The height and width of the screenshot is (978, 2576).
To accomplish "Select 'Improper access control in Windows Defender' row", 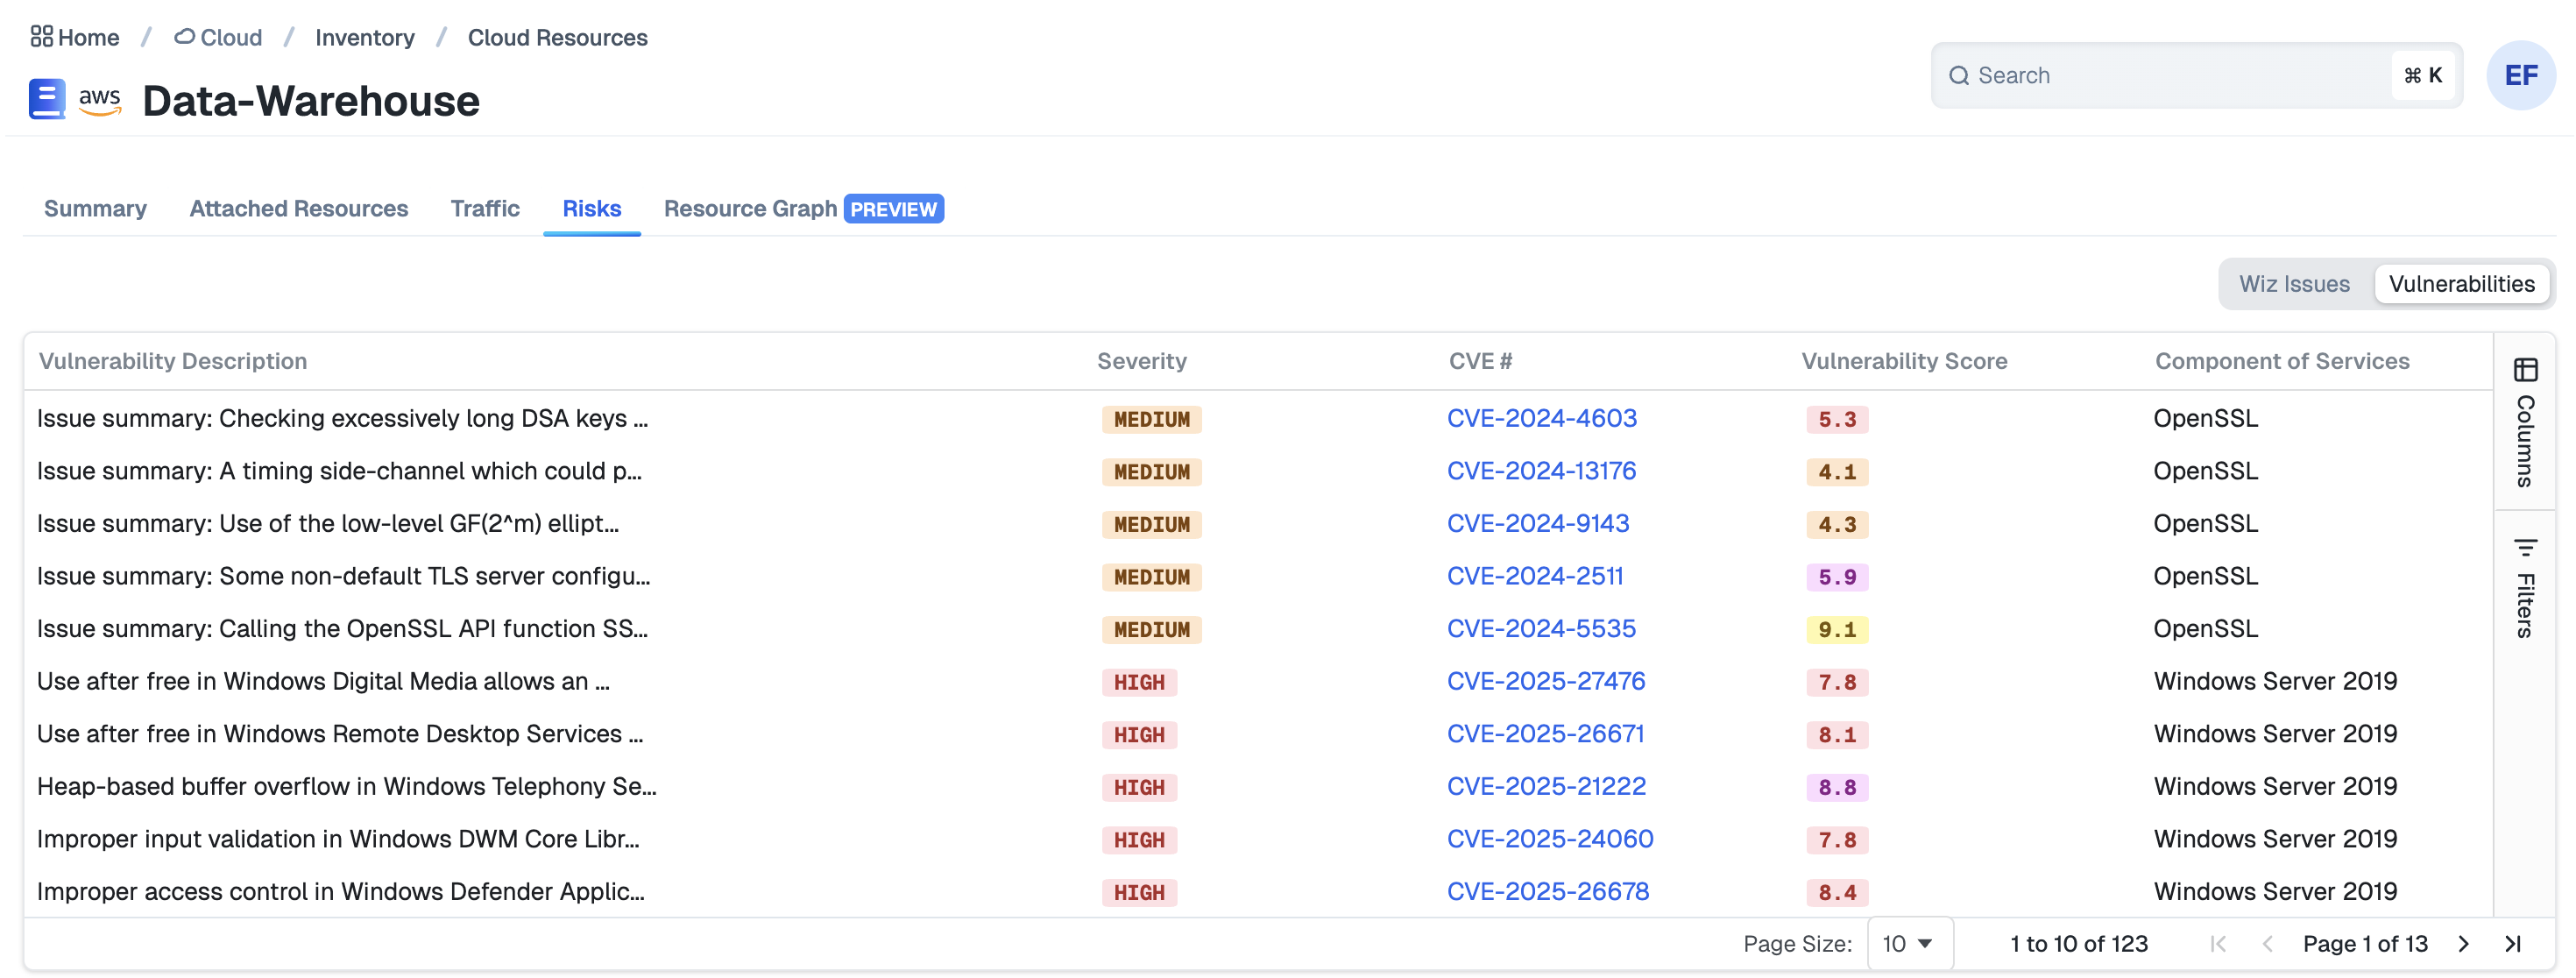I will [340, 891].
